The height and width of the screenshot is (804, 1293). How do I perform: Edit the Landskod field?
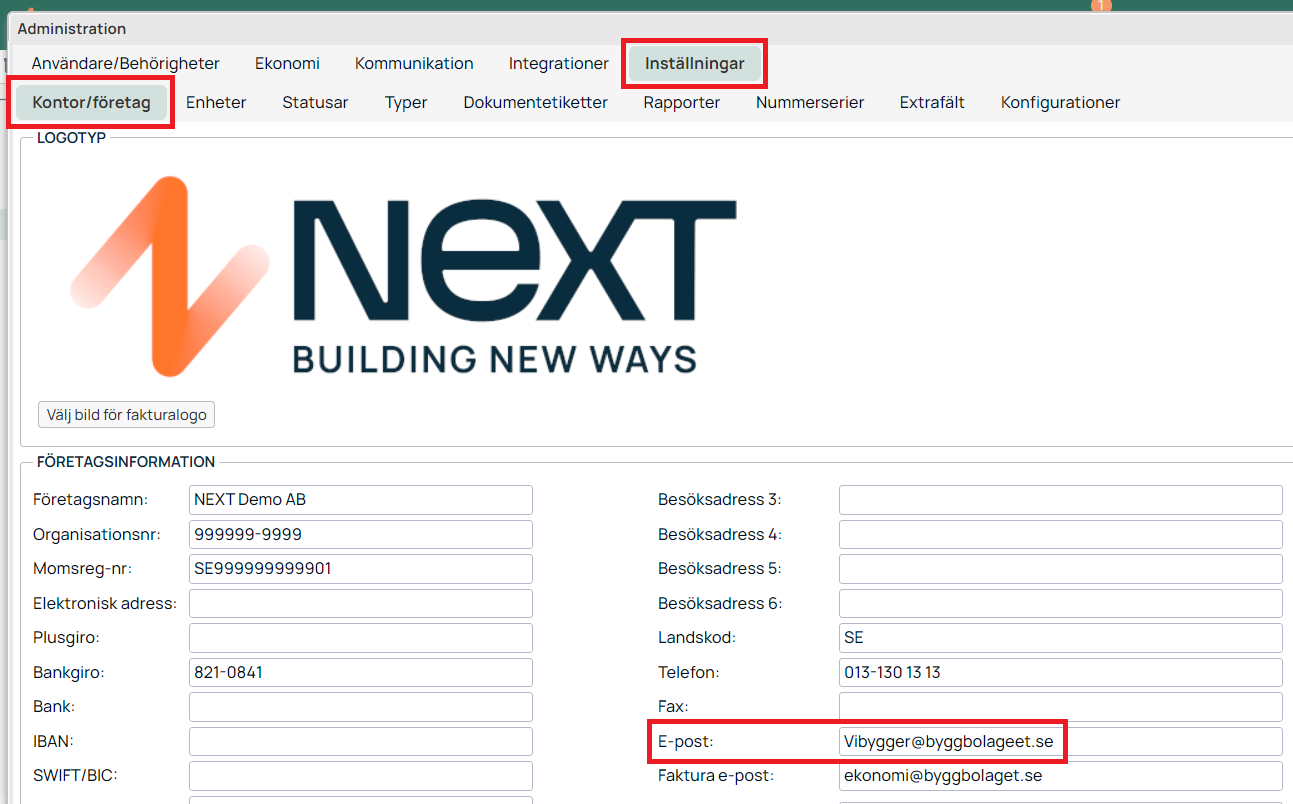[1061, 638]
